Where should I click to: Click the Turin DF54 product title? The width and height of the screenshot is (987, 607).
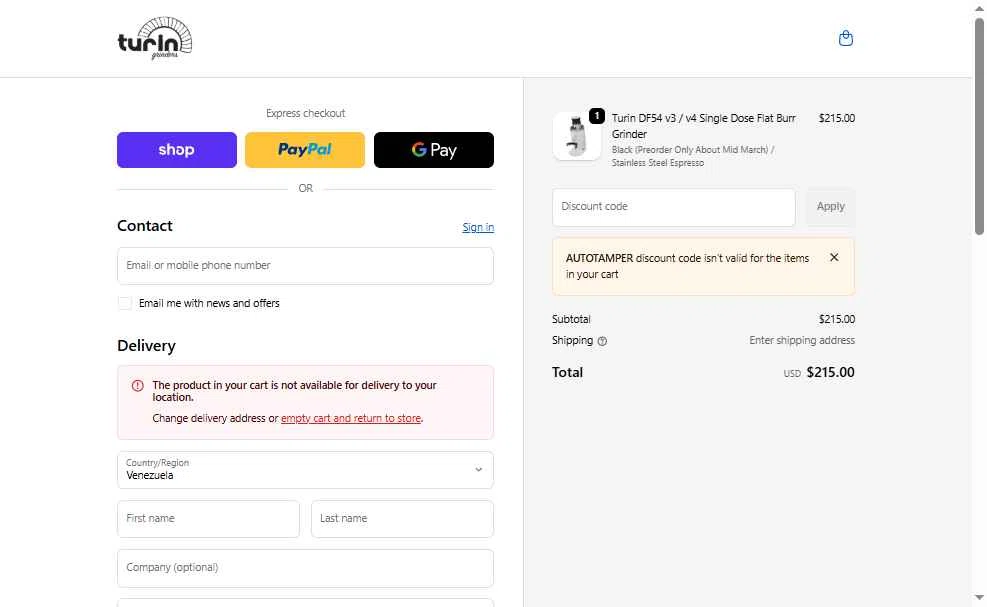click(704, 126)
